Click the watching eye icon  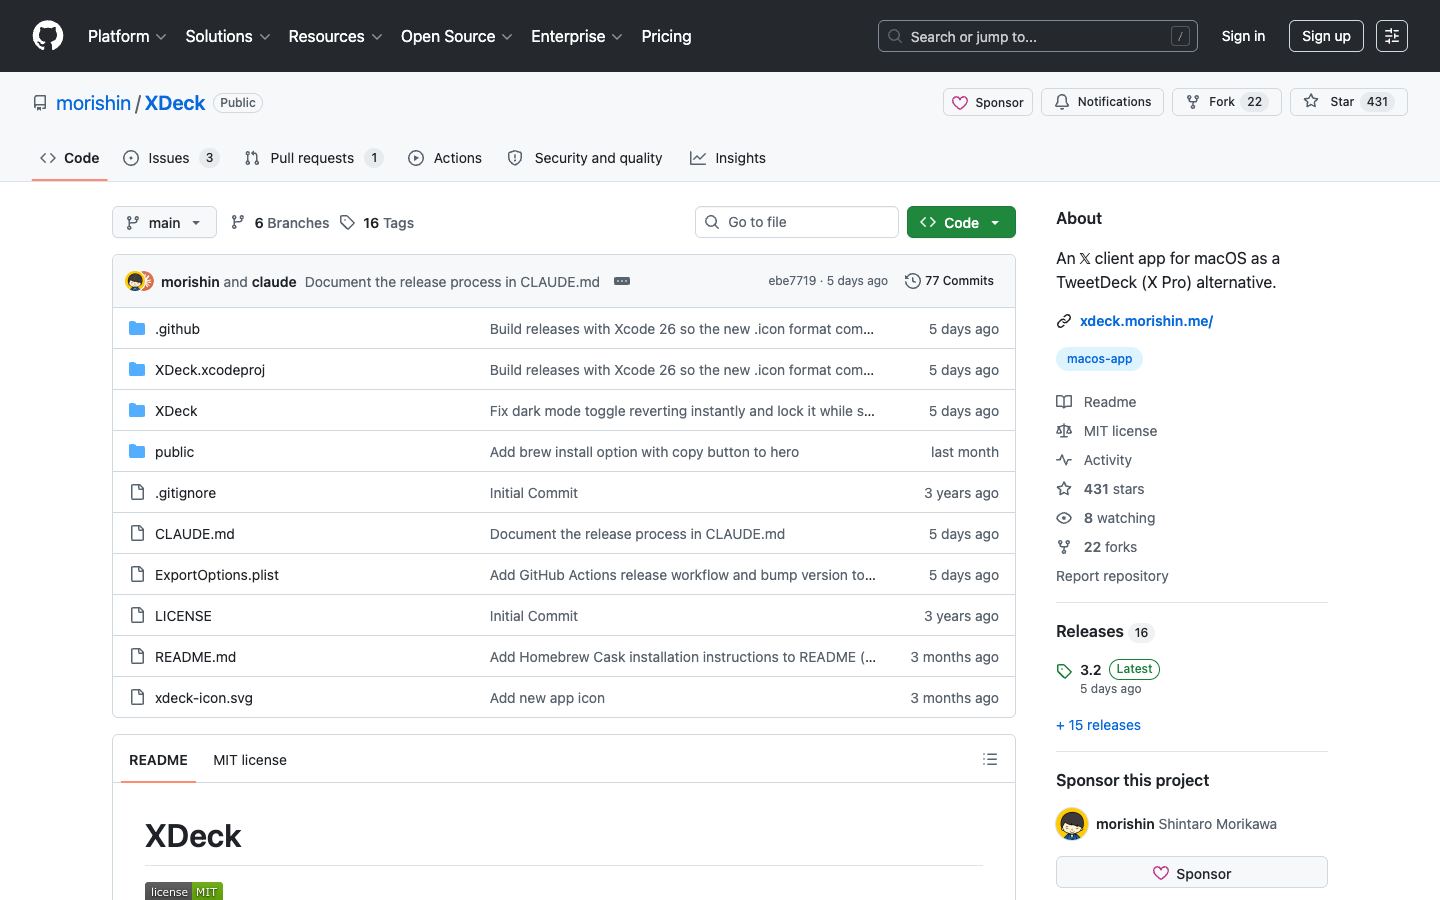(1064, 518)
